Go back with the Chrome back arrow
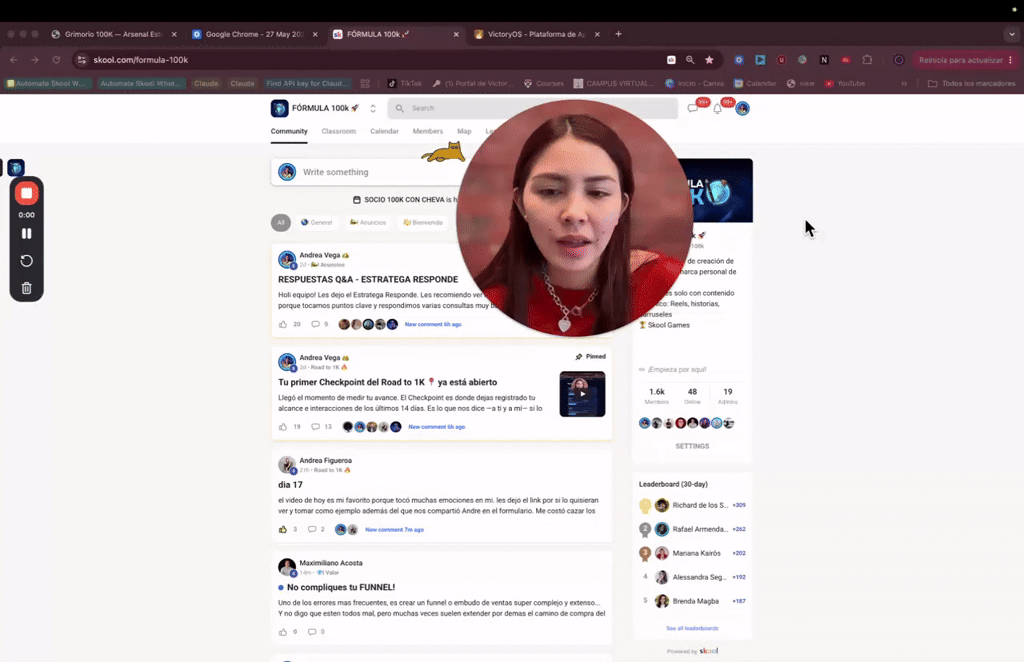This screenshot has height=662, width=1024. click(14, 60)
